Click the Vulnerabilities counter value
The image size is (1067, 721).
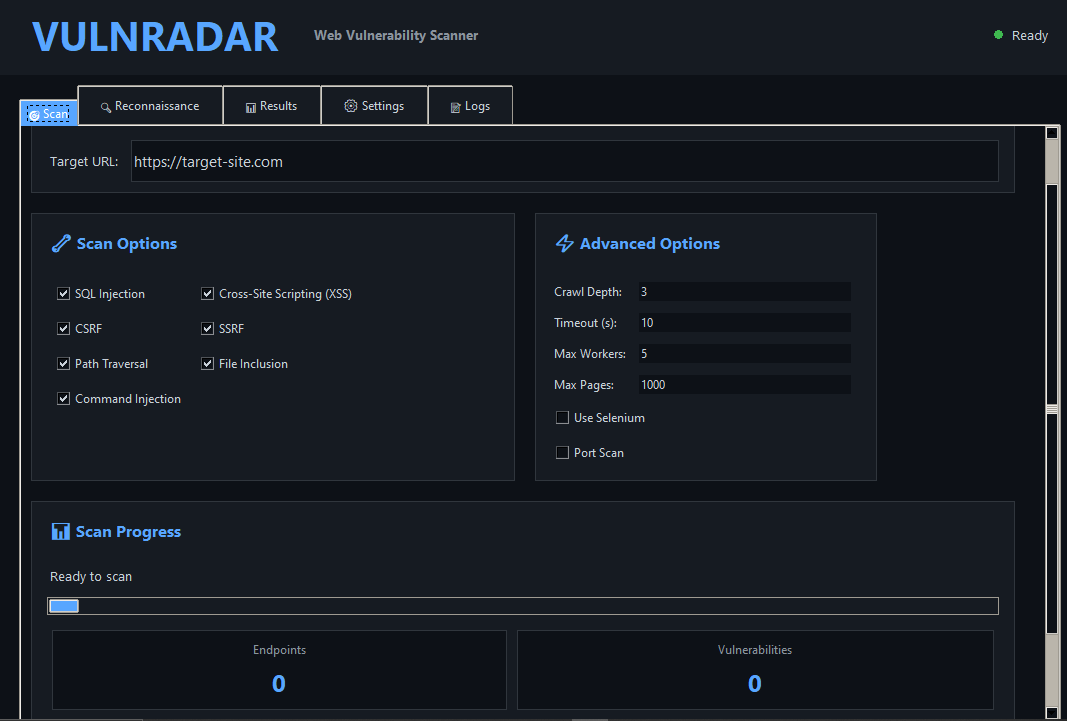click(x=755, y=684)
